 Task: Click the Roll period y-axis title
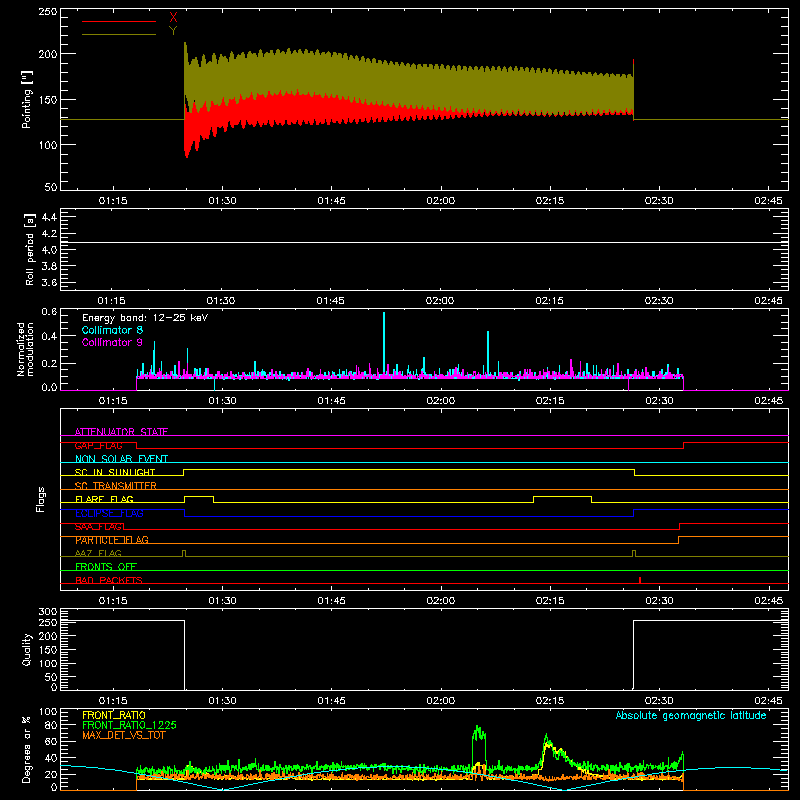pyautogui.click(x=30, y=249)
